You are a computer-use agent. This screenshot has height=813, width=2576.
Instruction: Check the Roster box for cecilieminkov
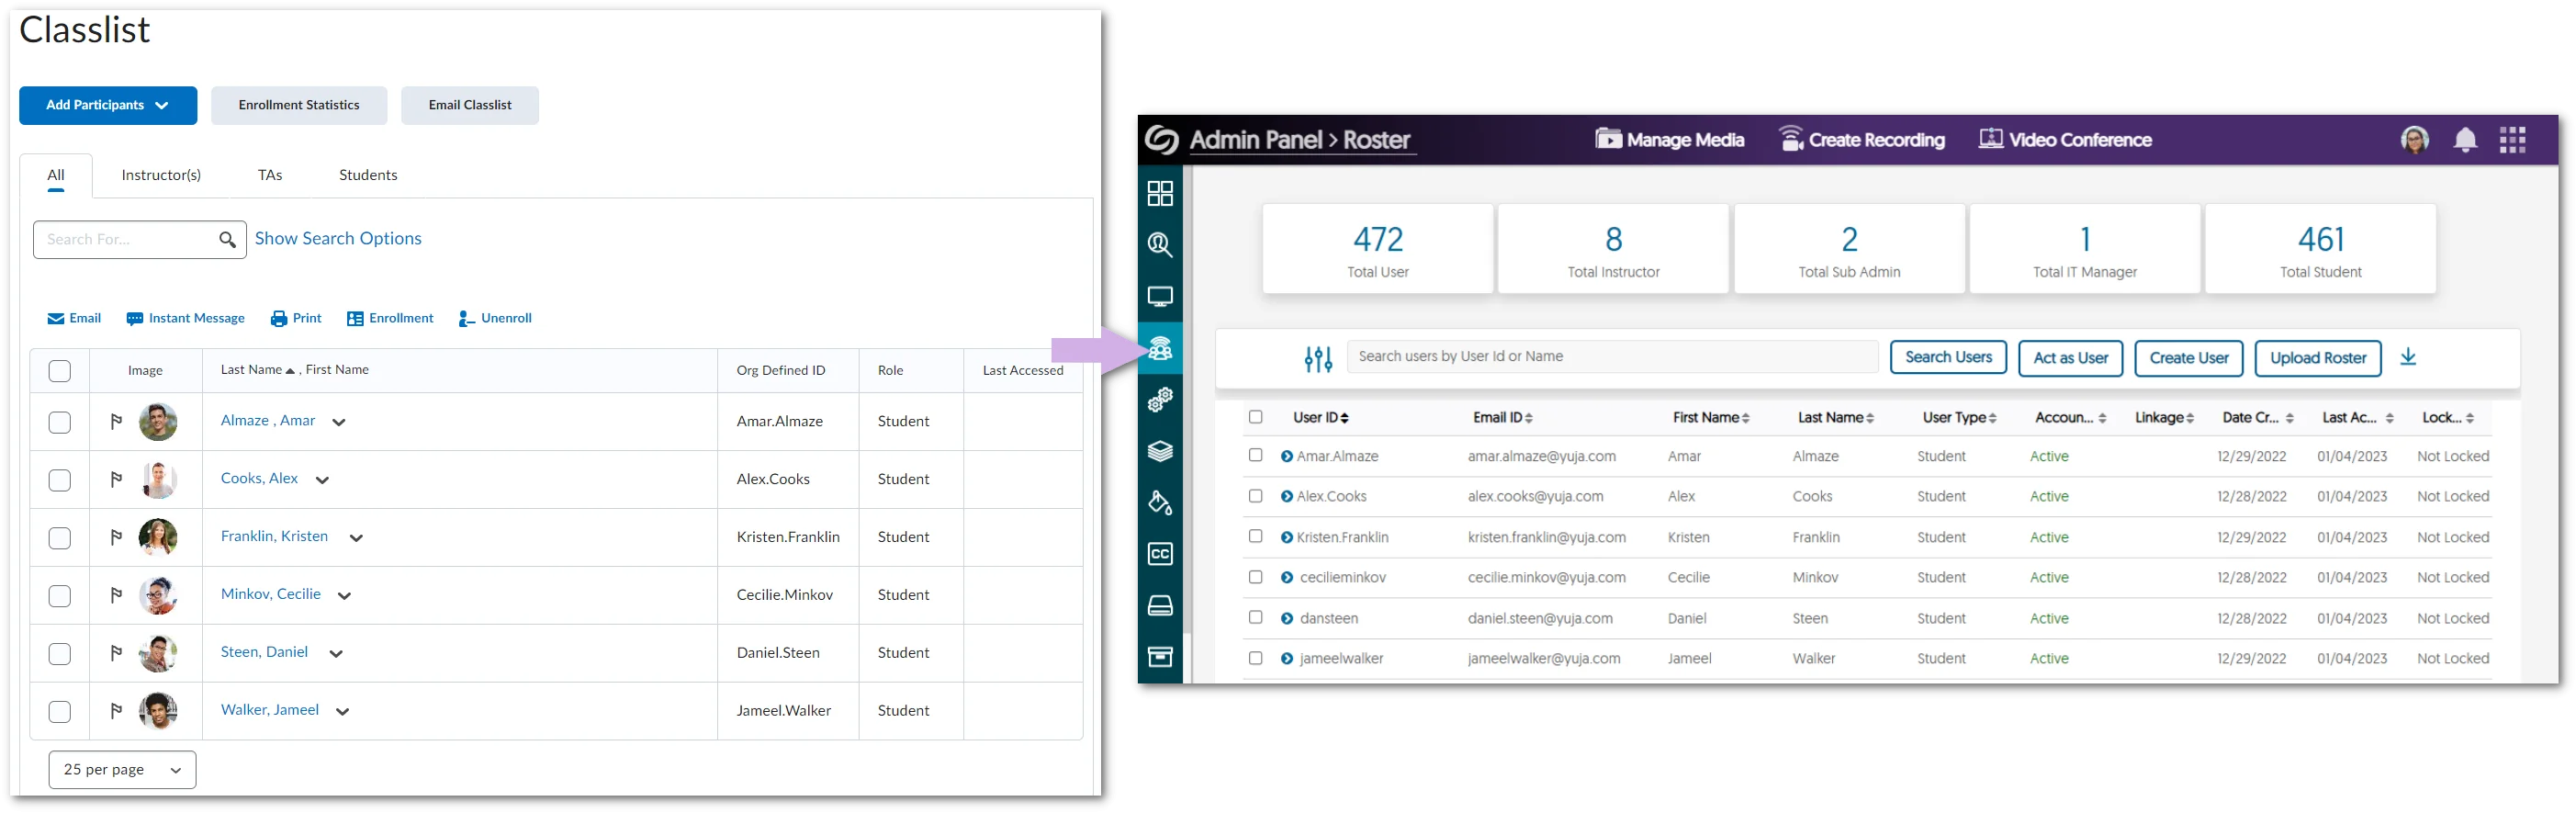[x=1255, y=576]
